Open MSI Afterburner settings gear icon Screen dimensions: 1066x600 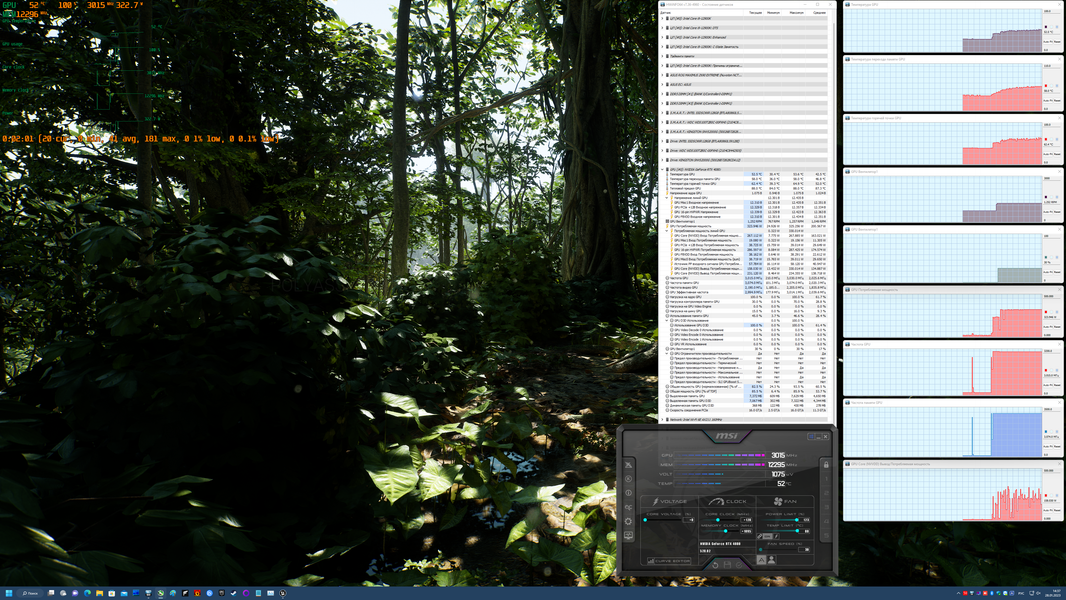628,522
